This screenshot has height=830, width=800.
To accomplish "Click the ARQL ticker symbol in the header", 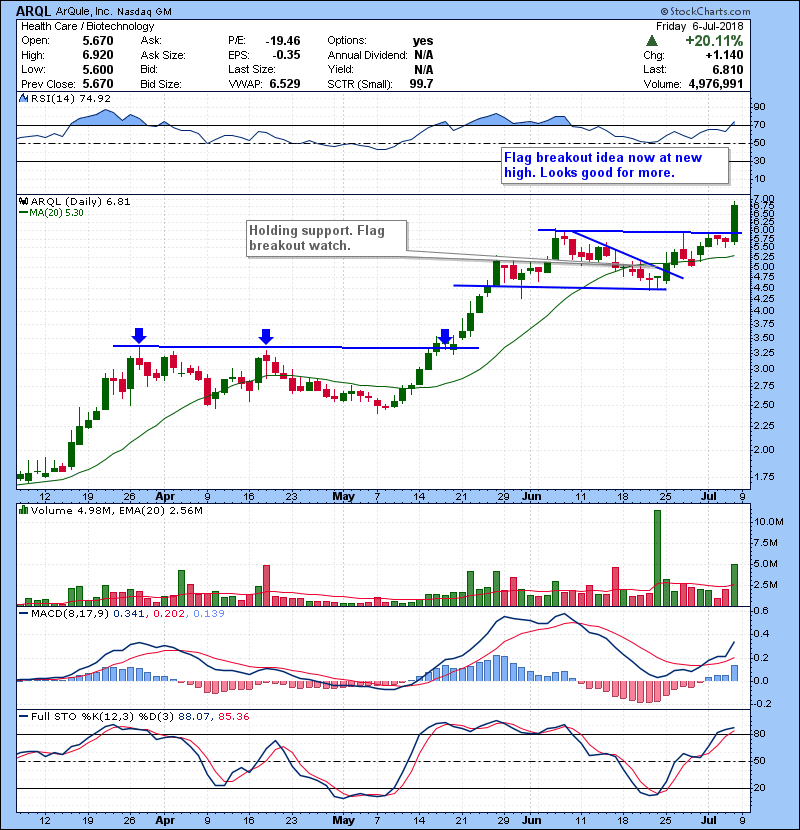I will [33, 11].
